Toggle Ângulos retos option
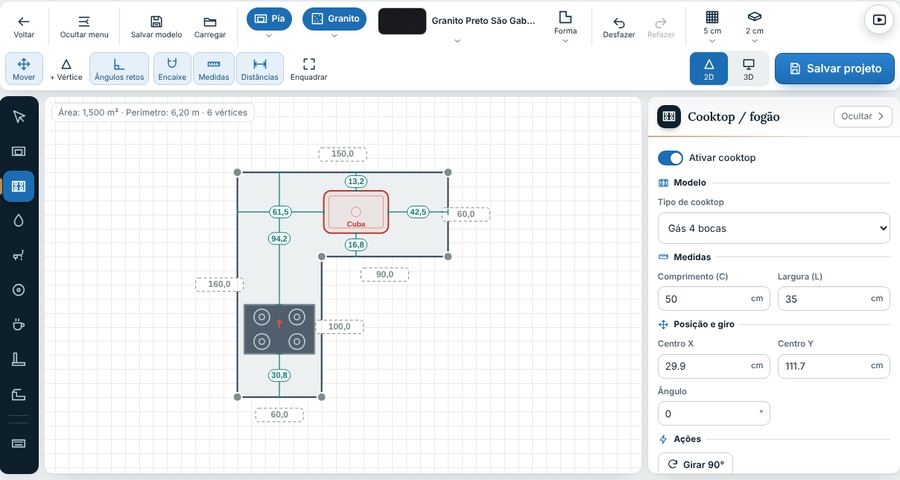The height and width of the screenshot is (480, 900). click(119, 69)
